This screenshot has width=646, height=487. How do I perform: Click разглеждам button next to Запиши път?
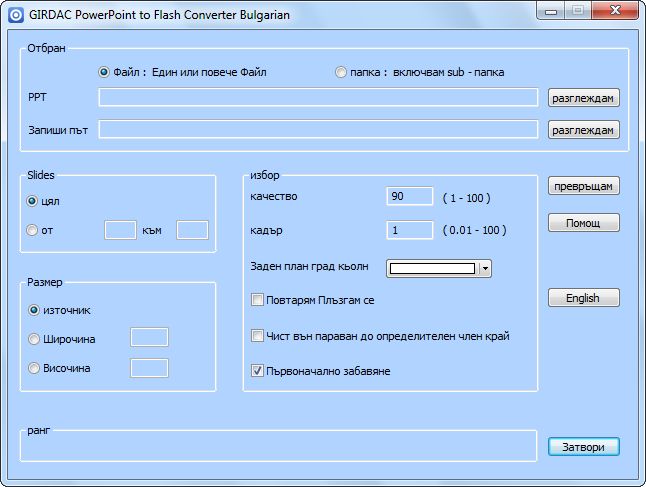tap(583, 130)
